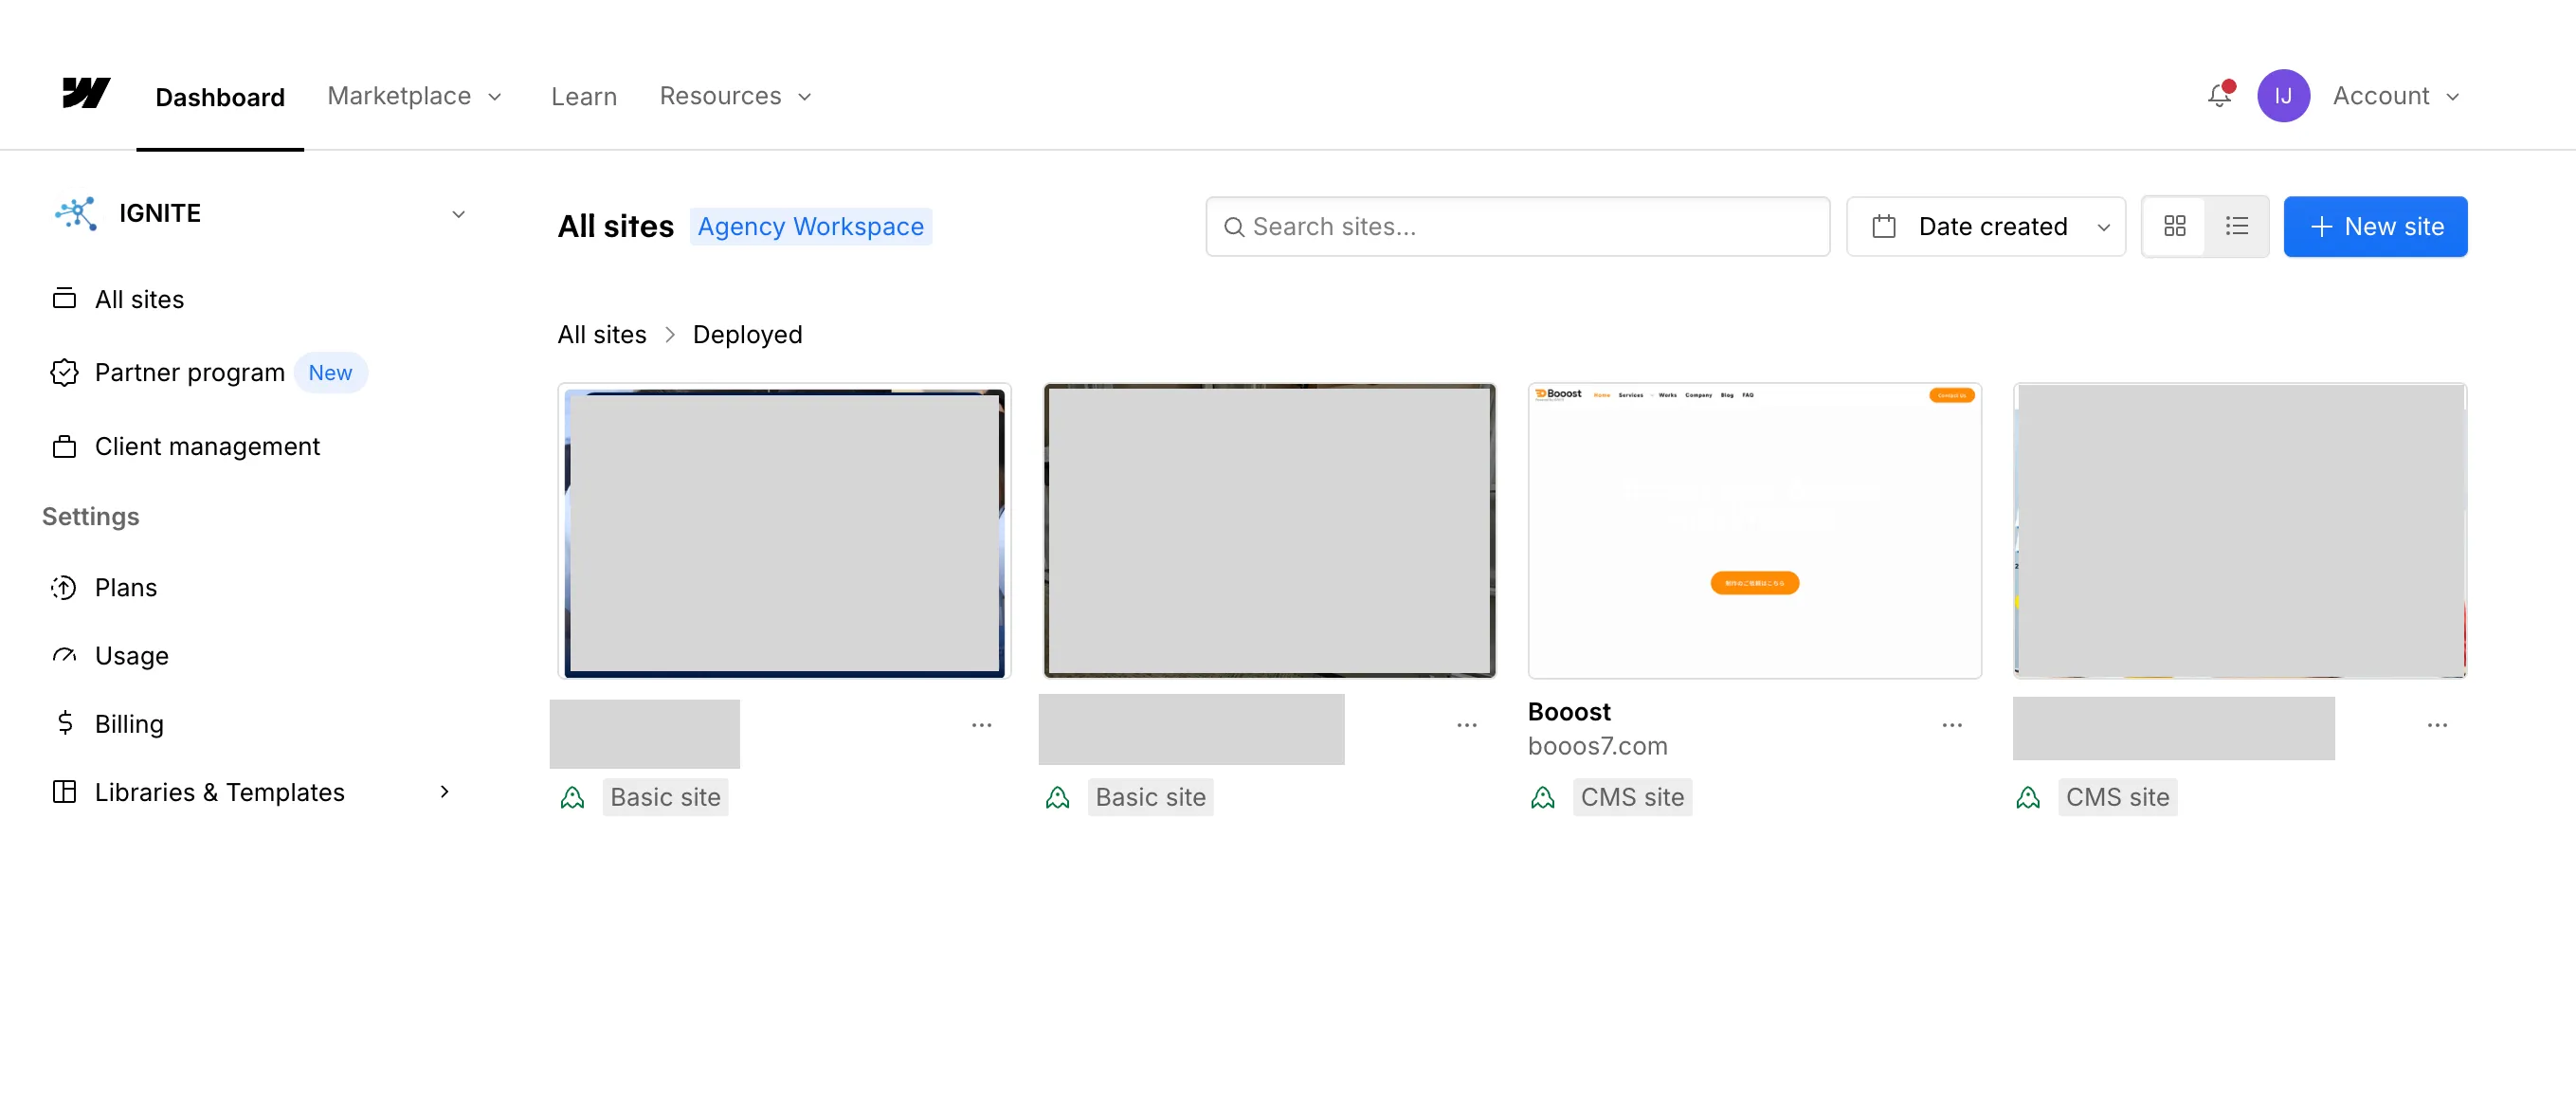This screenshot has height=1111, width=2576.
Task: Click the Agency Workspace badge
Action: pos(810,226)
